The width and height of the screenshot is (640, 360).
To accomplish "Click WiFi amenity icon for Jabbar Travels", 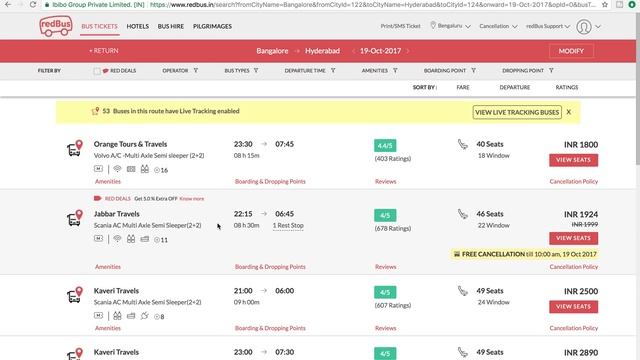I will [x=117, y=239].
